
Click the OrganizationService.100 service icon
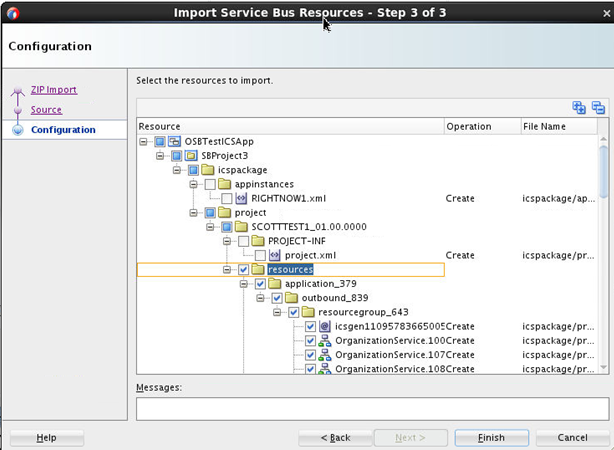click(325, 340)
